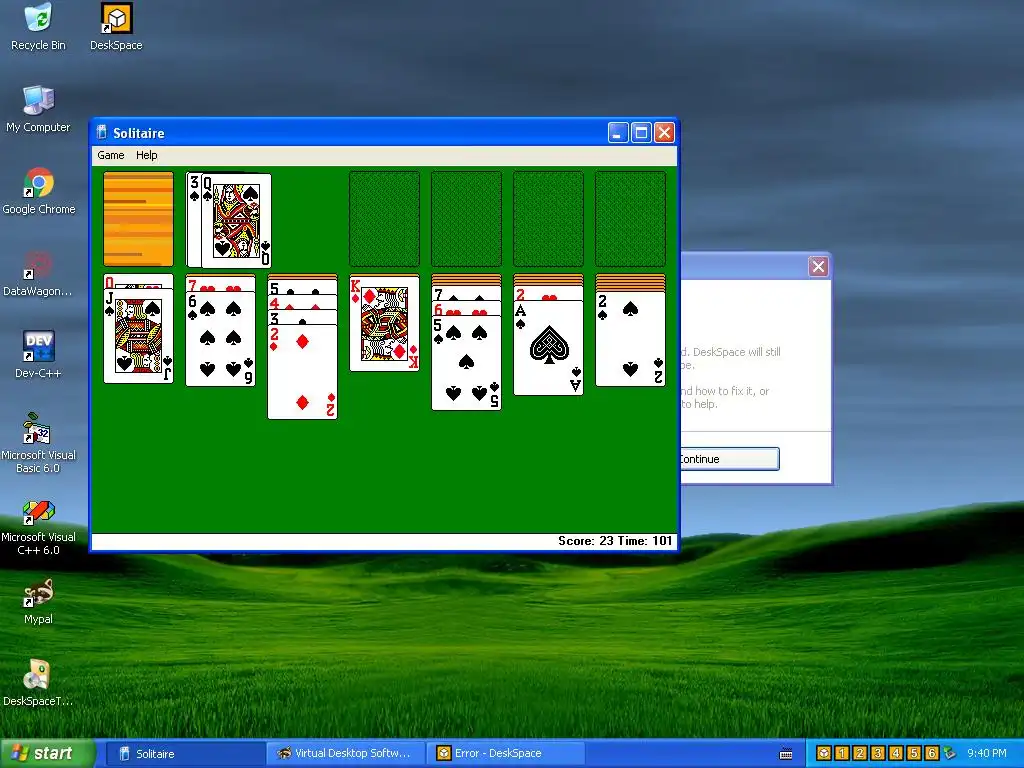This screenshot has height=768, width=1024.
Task: Select the 2 of Diamonds card
Action: pyautogui.click(x=302, y=372)
